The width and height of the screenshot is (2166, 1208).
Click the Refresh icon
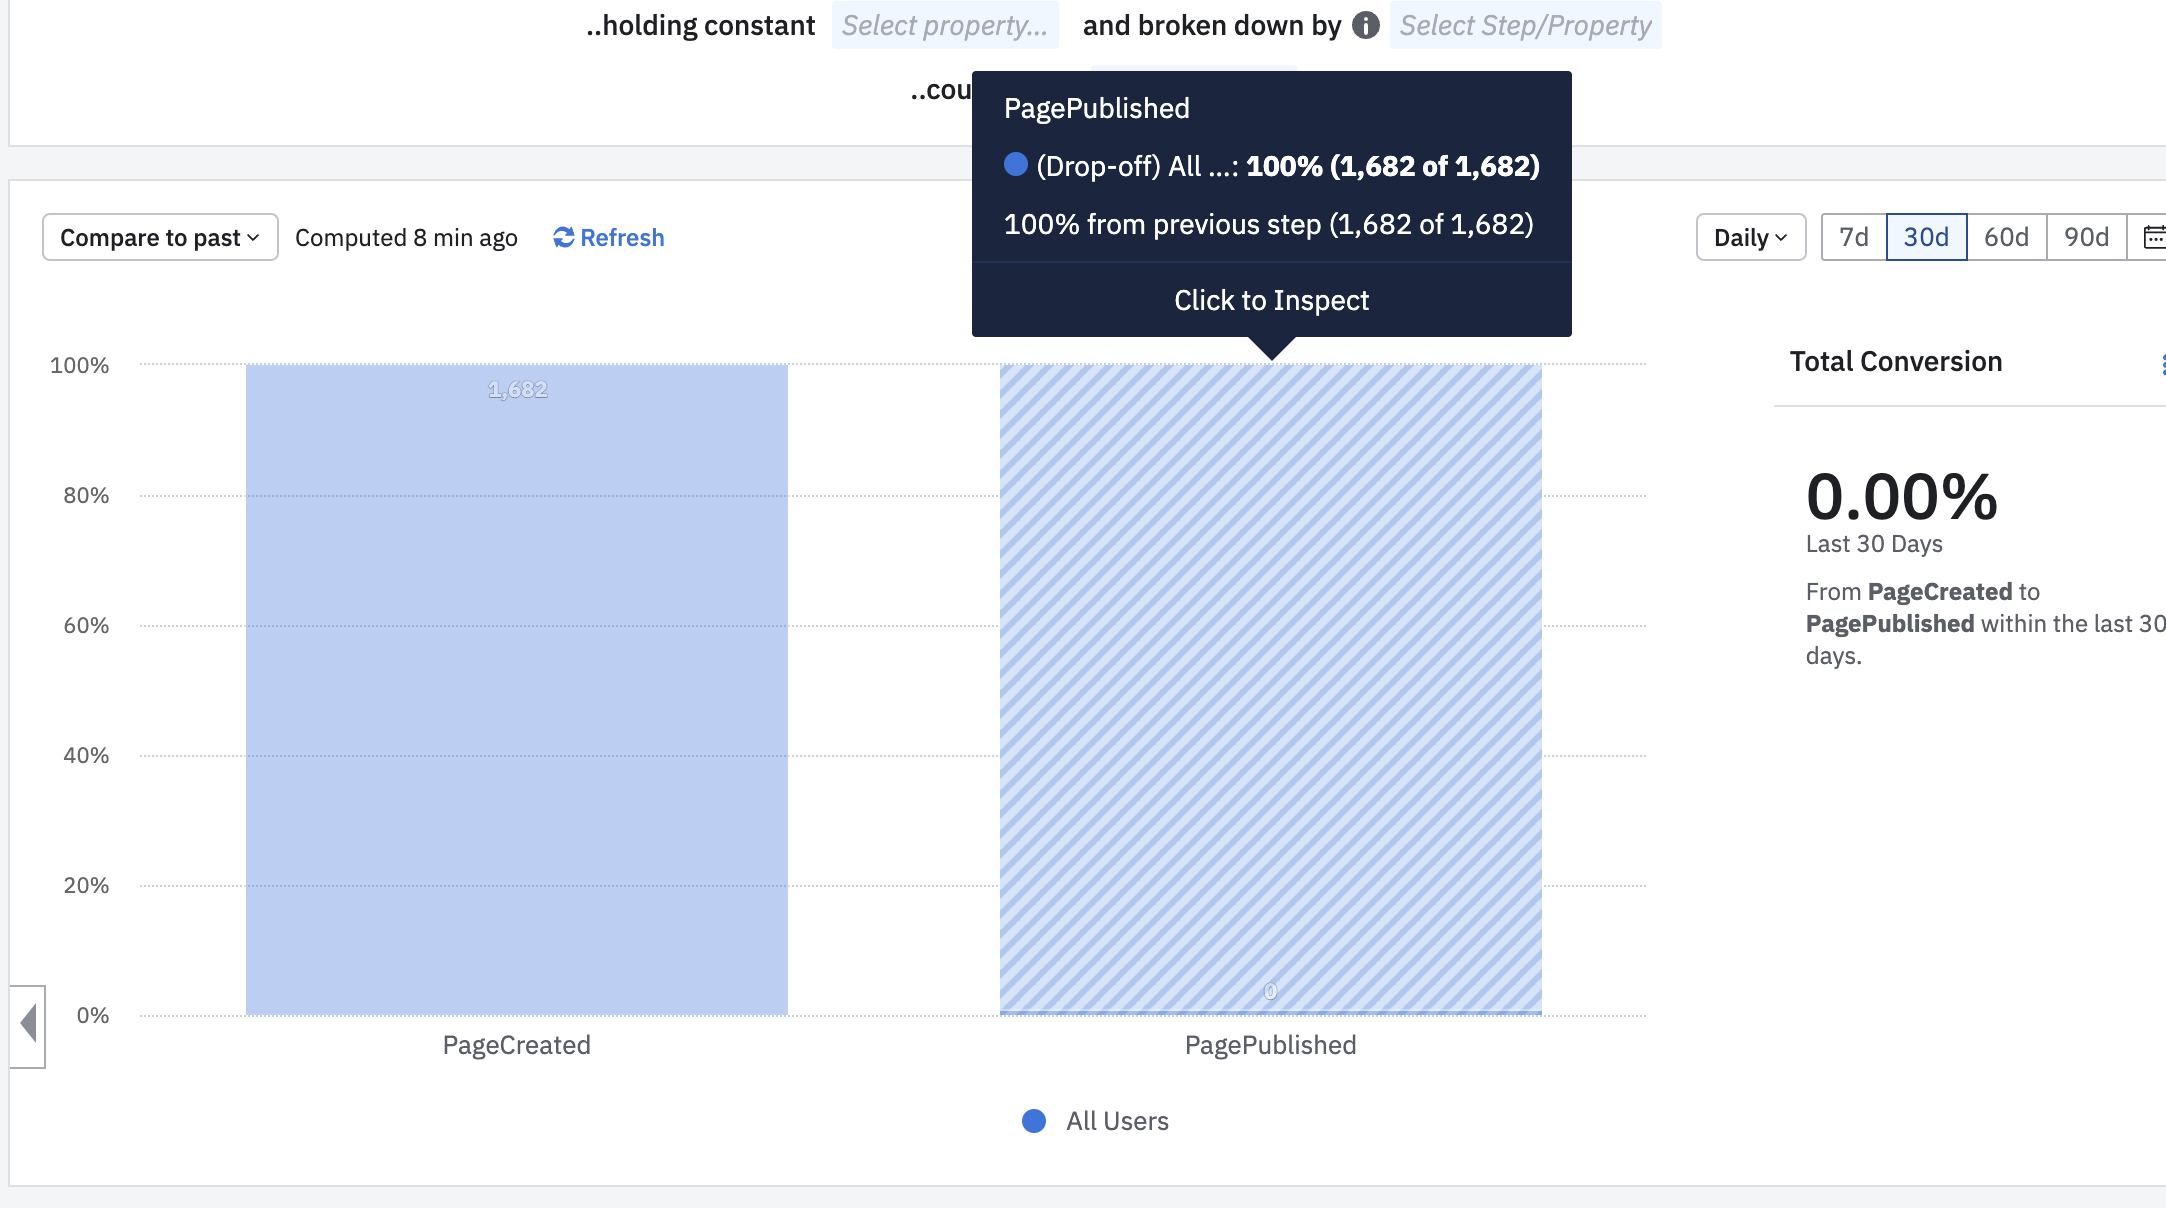point(564,237)
